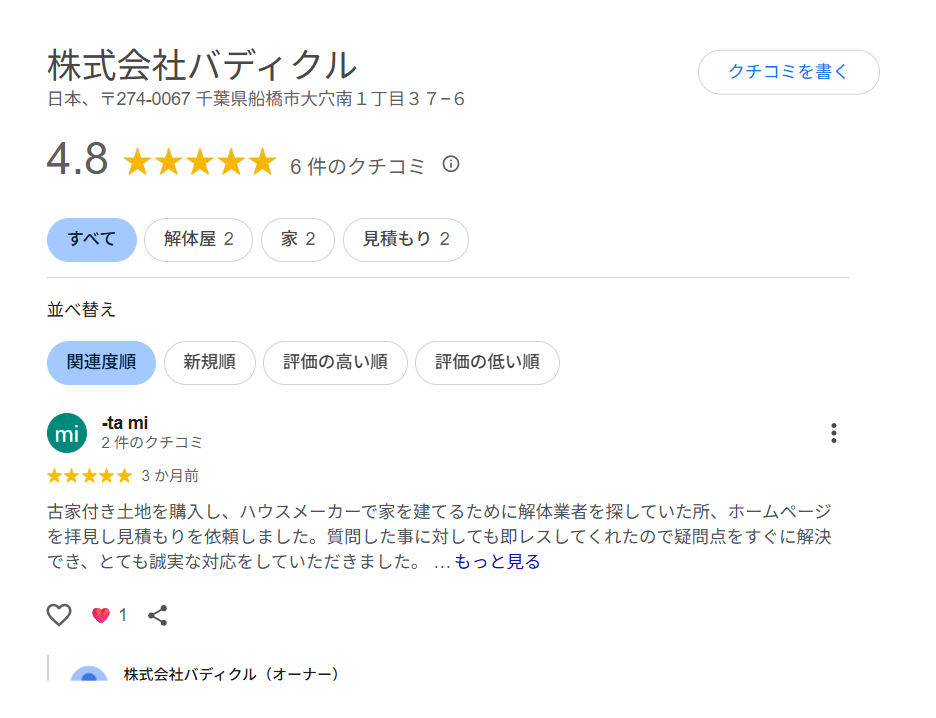Image resolution: width=936 pixels, height=718 pixels.
Task: Click reviewer name -ta mi
Action: pos(125,423)
